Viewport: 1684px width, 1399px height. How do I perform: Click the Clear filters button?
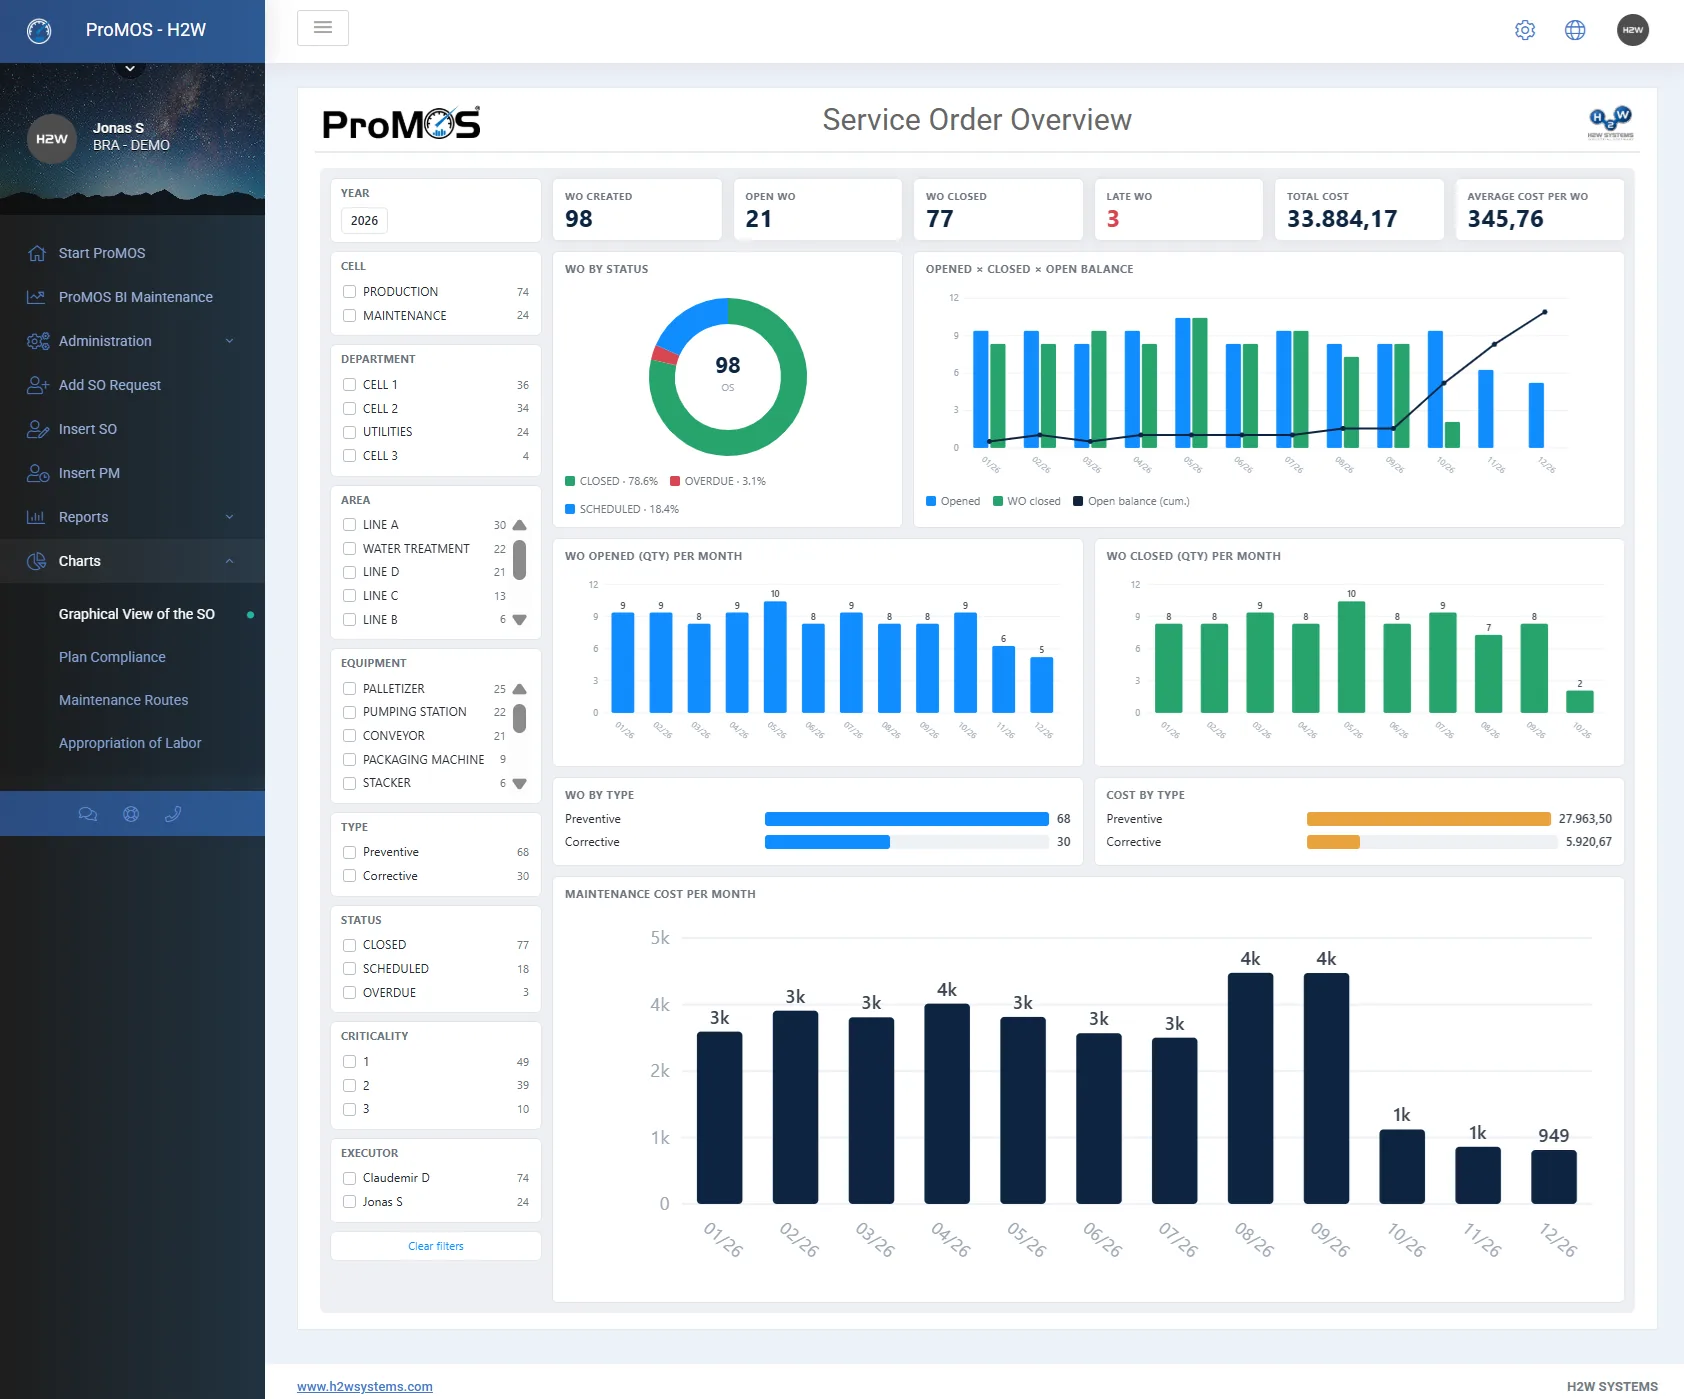tap(436, 1246)
